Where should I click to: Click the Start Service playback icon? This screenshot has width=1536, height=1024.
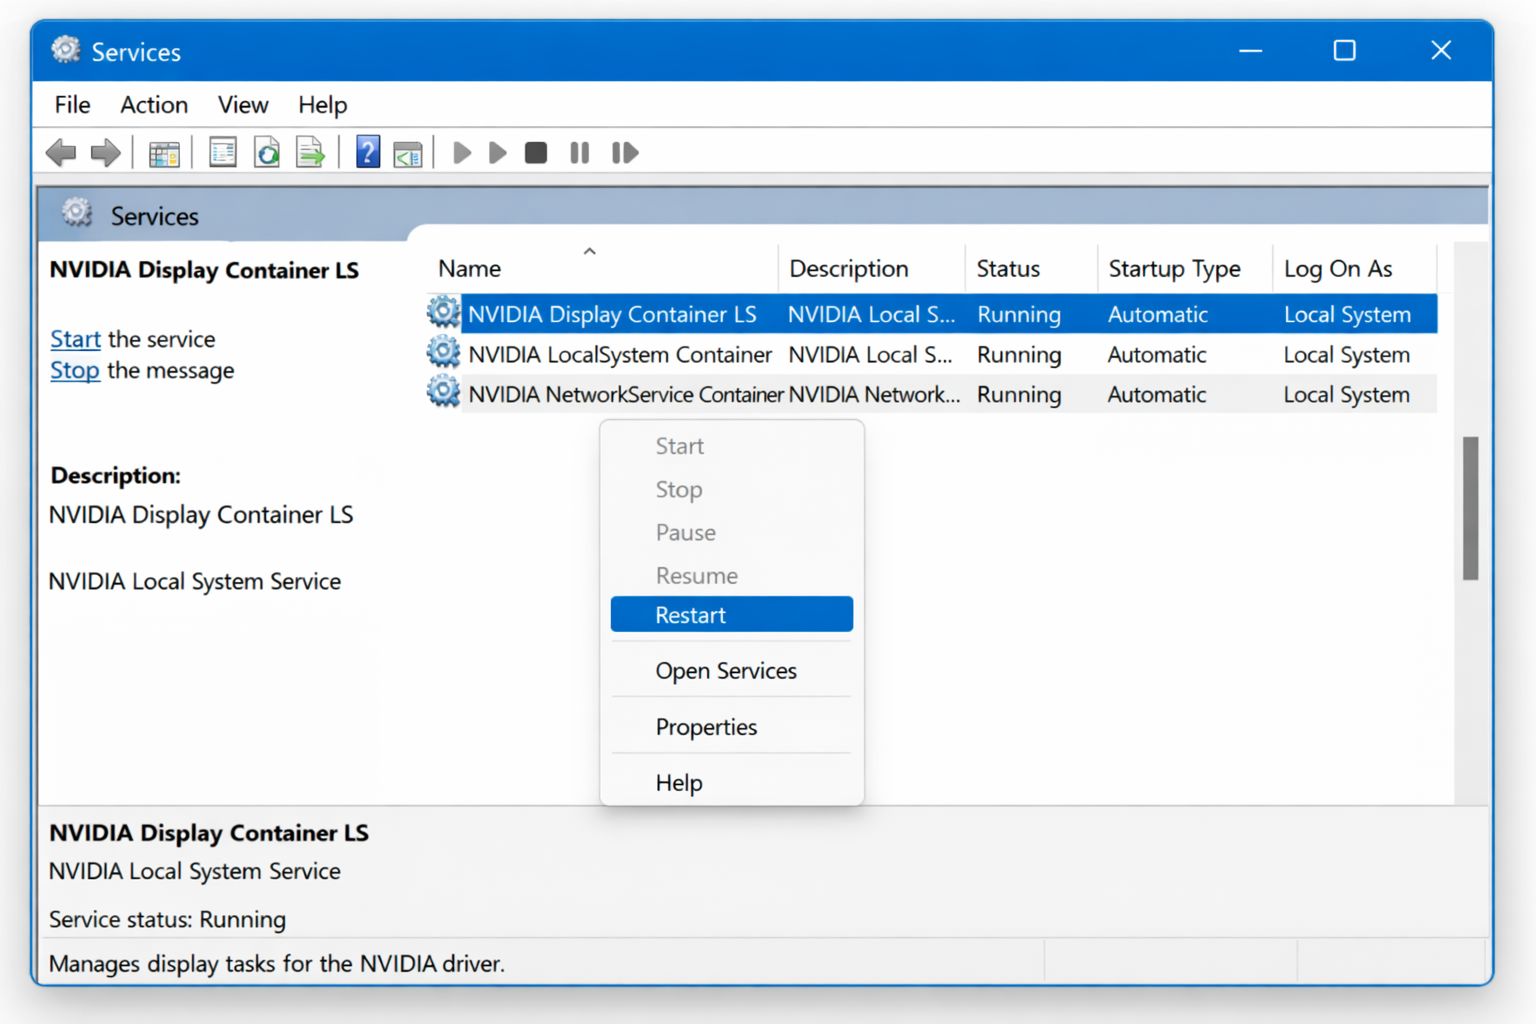click(x=461, y=152)
